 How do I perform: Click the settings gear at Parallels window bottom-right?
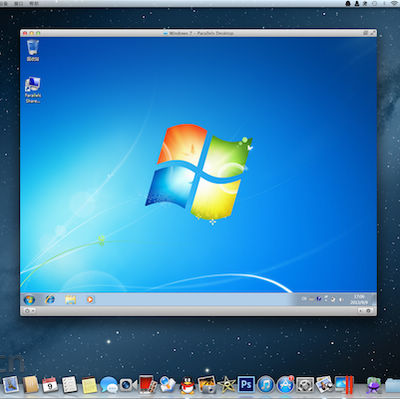pyautogui.click(x=368, y=311)
